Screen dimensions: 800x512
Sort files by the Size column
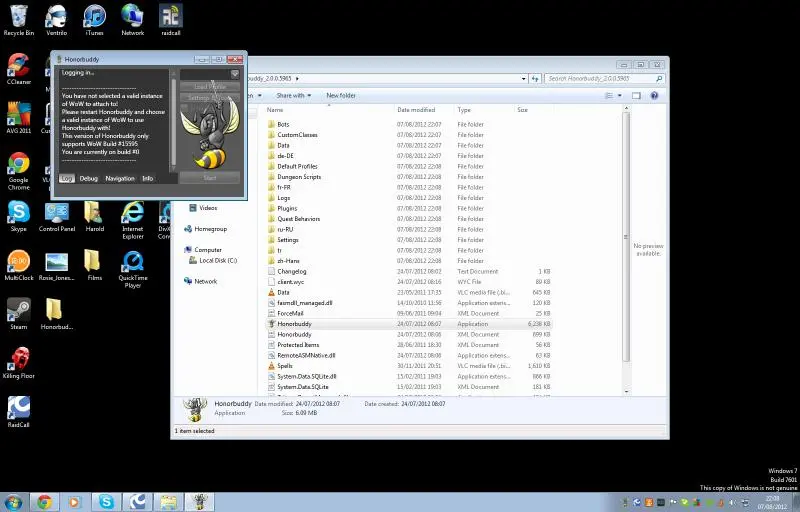pos(533,110)
